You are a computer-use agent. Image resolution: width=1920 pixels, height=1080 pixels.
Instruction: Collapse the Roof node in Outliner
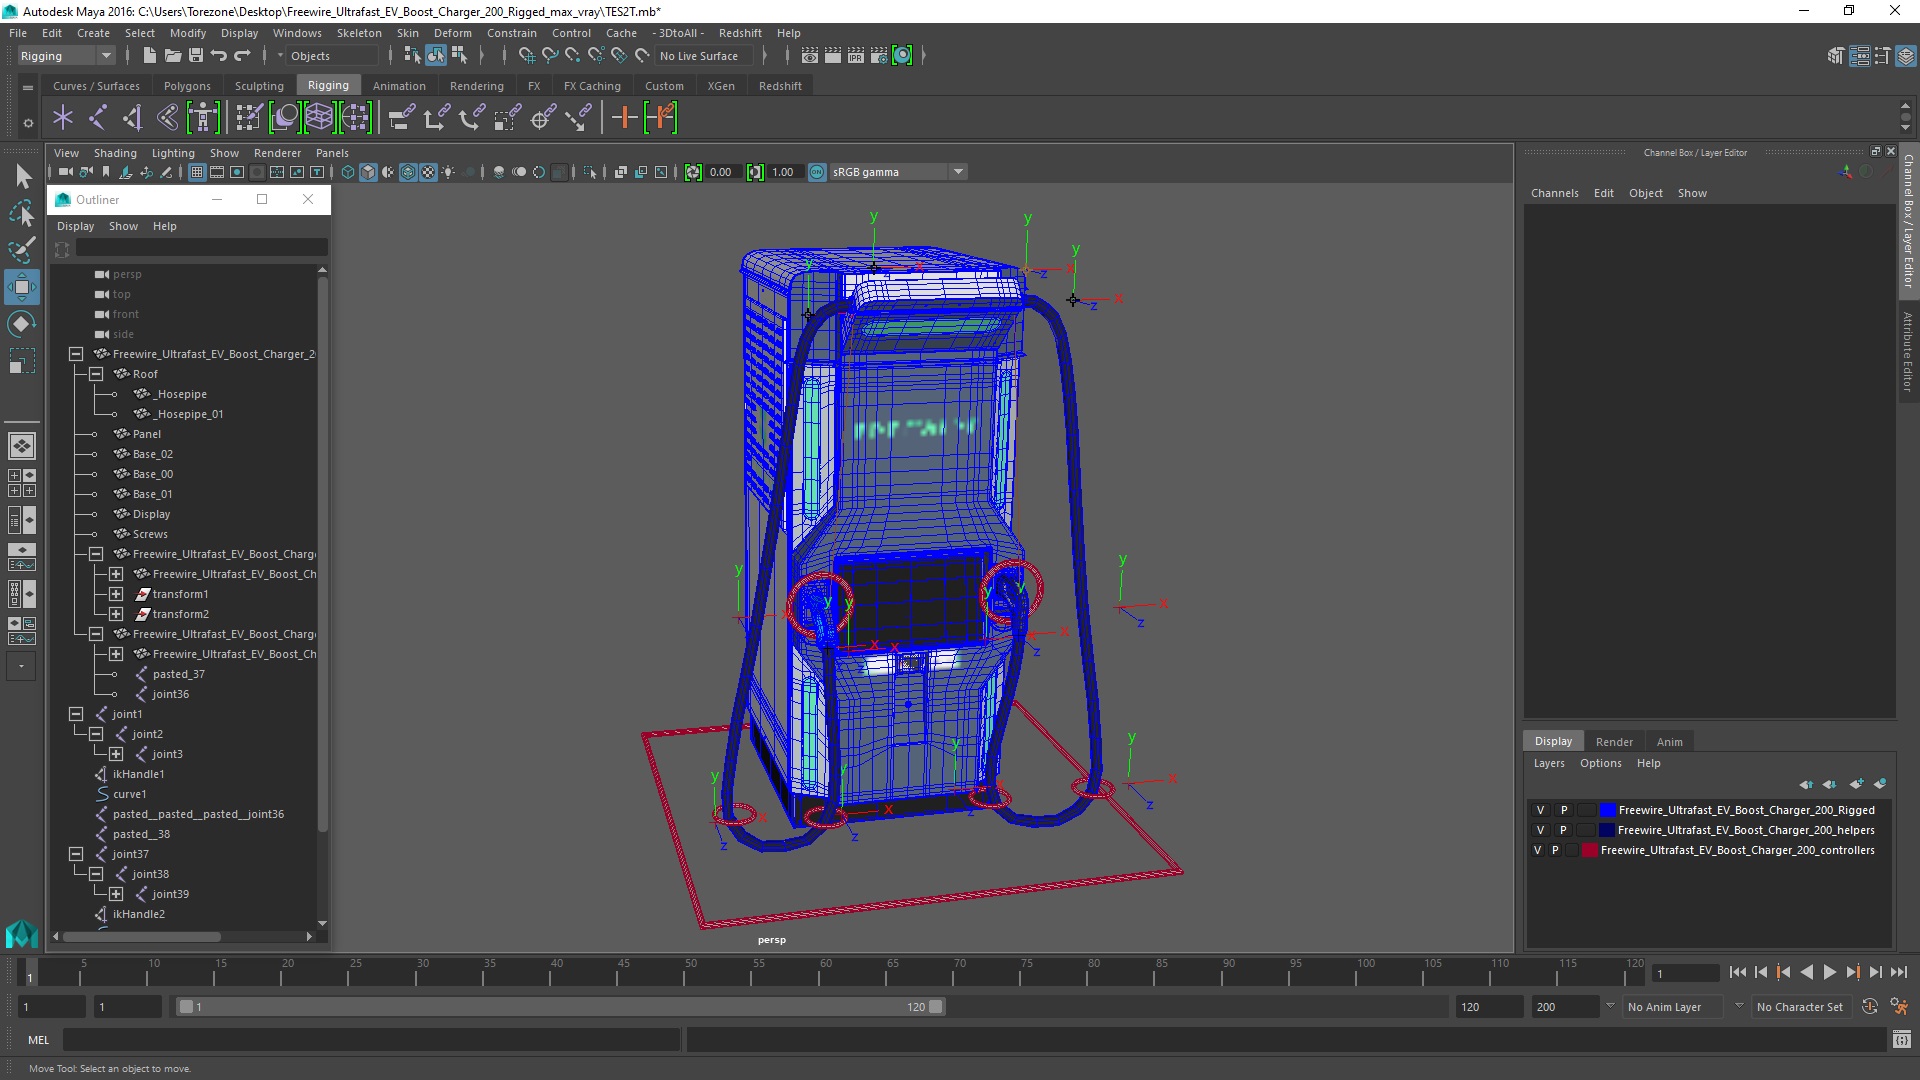pyautogui.click(x=96, y=374)
